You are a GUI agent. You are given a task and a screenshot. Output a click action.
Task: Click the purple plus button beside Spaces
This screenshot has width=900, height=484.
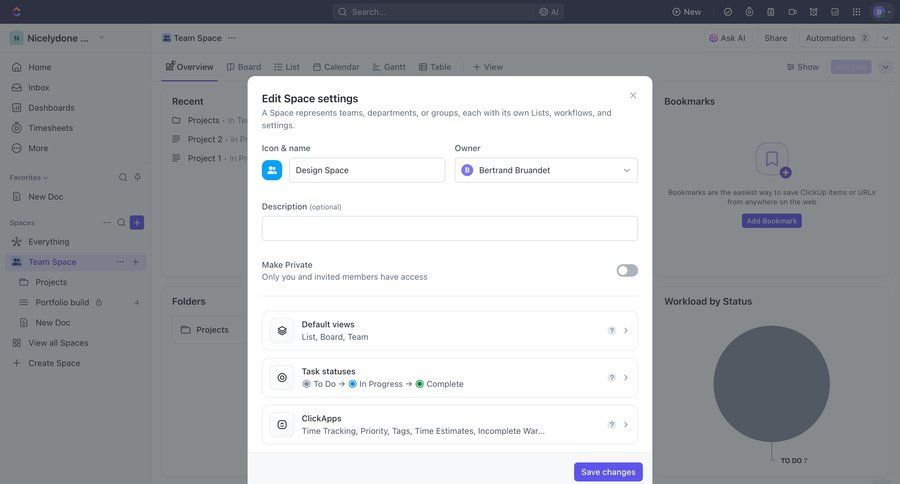tap(137, 222)
